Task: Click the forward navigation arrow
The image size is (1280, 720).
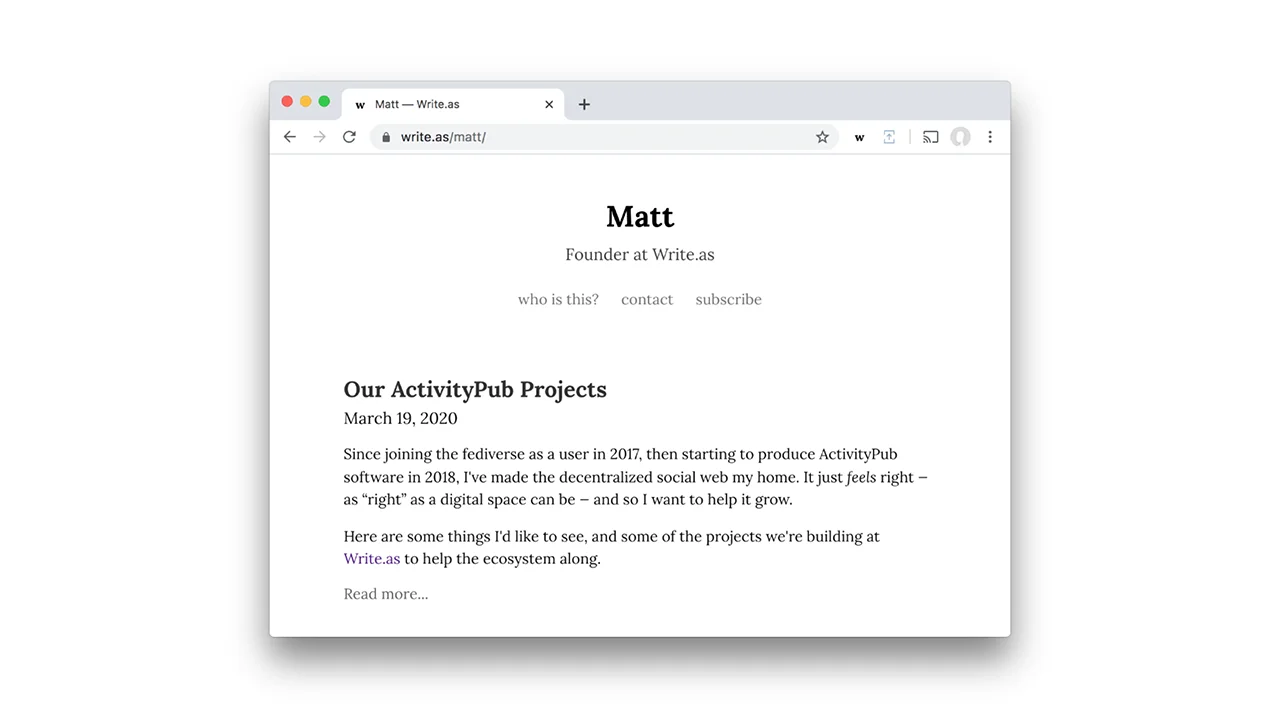Action: click(319, 137)
